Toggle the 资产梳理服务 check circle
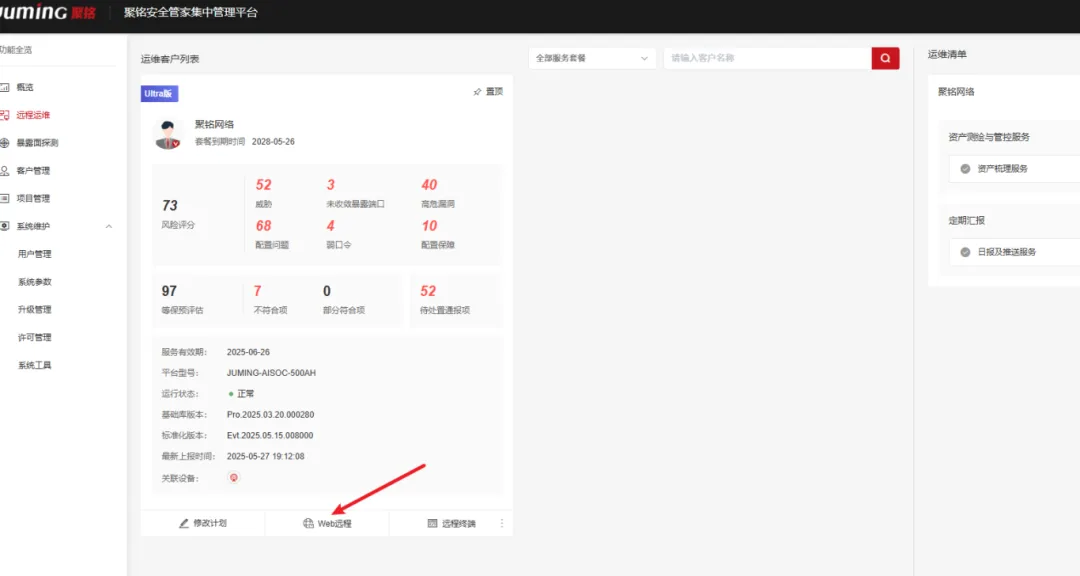The height and width of the screenshot is (576, 1080). click(x=965, y=169)
